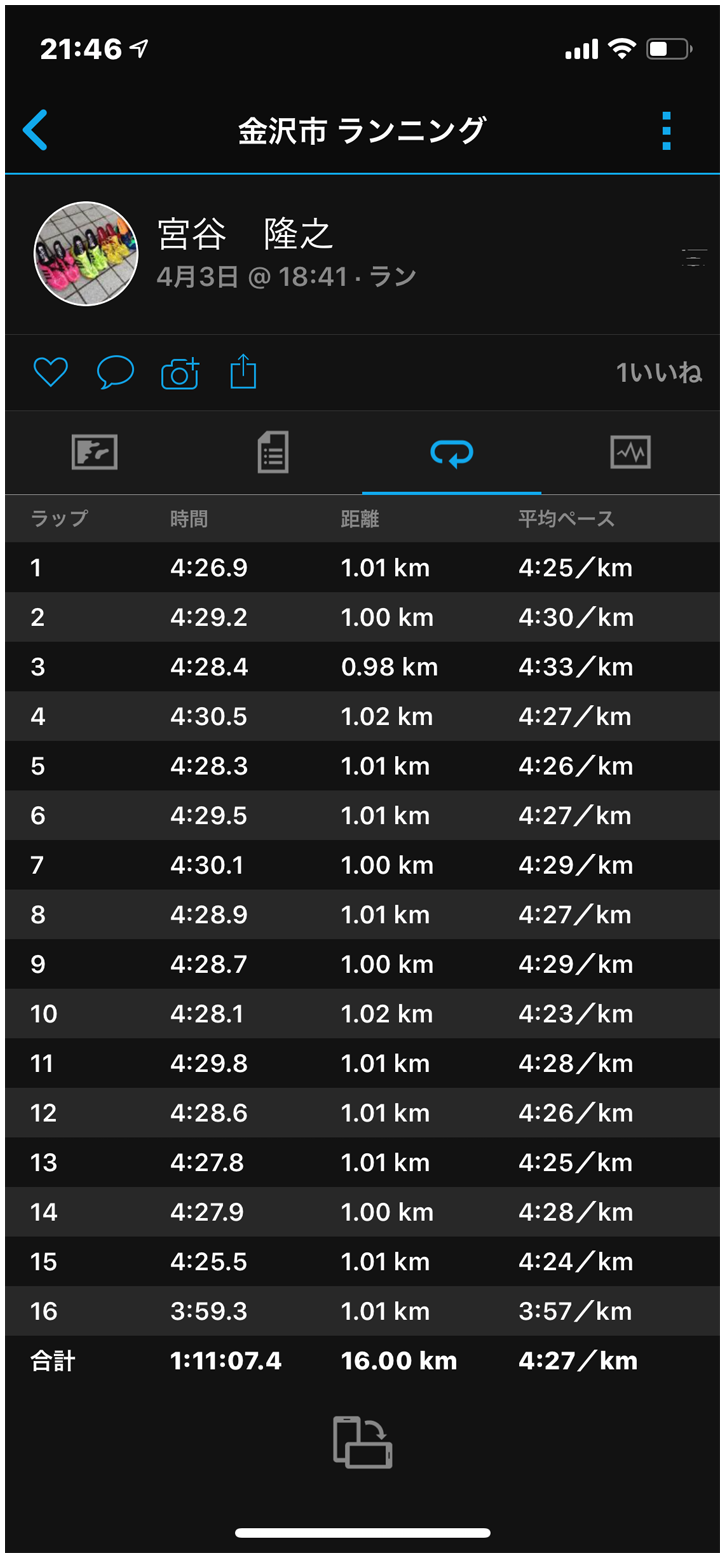The height and width of the screenshot is (1558, 725).
Task: Switch to the map overview tab
Action: click(95, 453)
